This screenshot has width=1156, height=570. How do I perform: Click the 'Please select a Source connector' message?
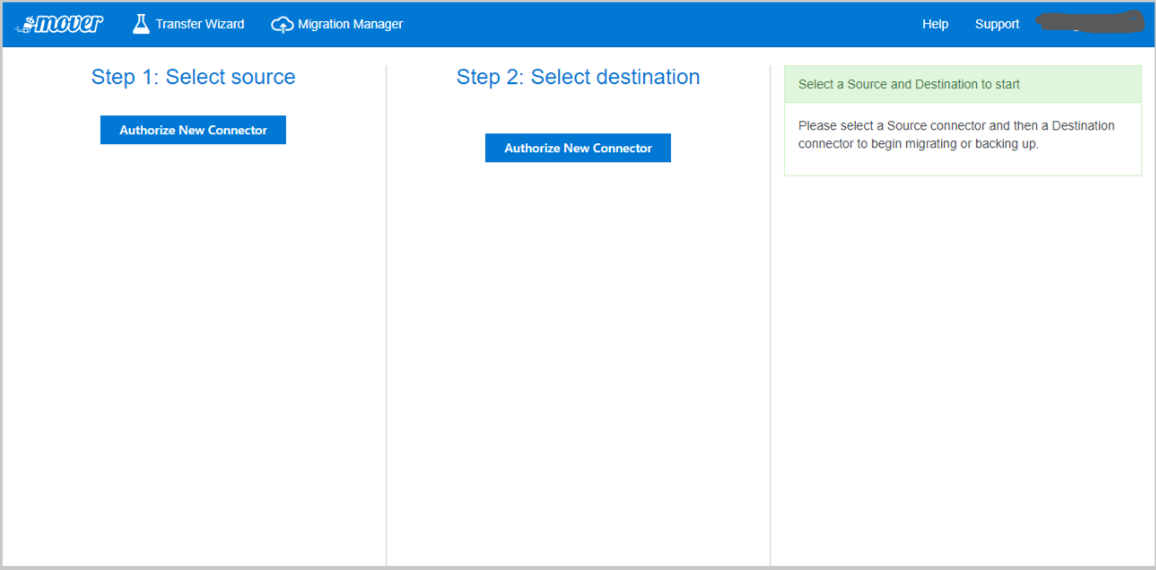pyautogui.click(x=957, y=135)
